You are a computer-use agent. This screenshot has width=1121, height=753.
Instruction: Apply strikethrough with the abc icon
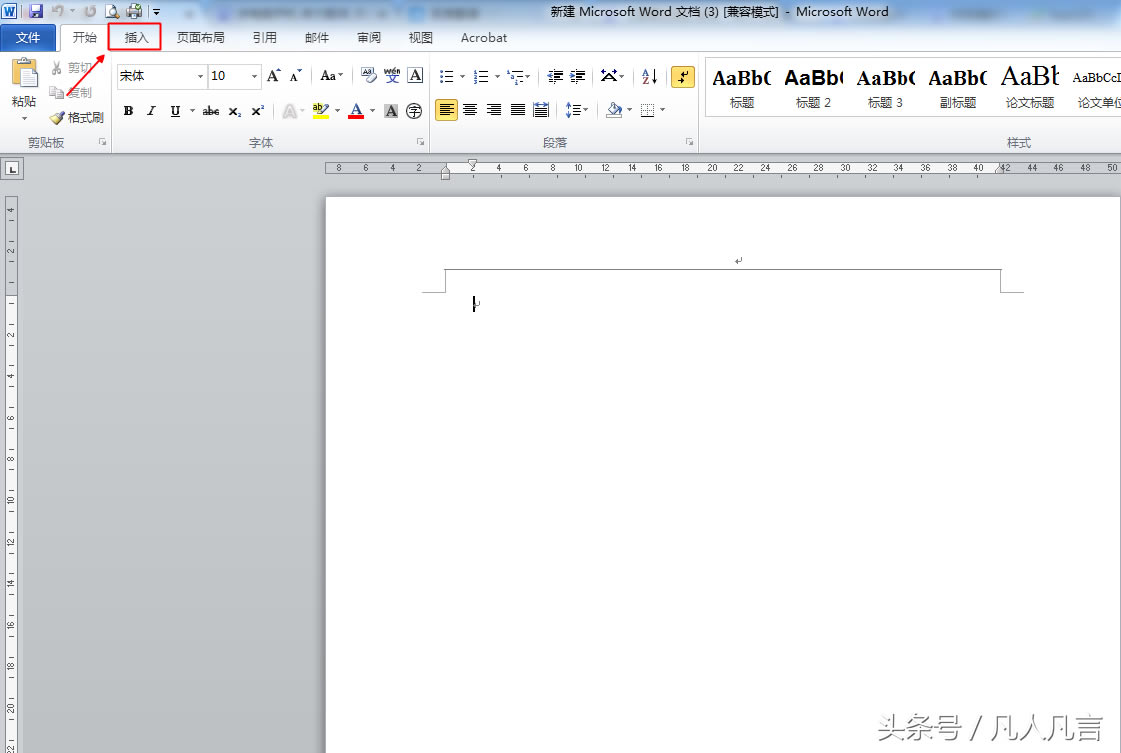coord(211,111)
